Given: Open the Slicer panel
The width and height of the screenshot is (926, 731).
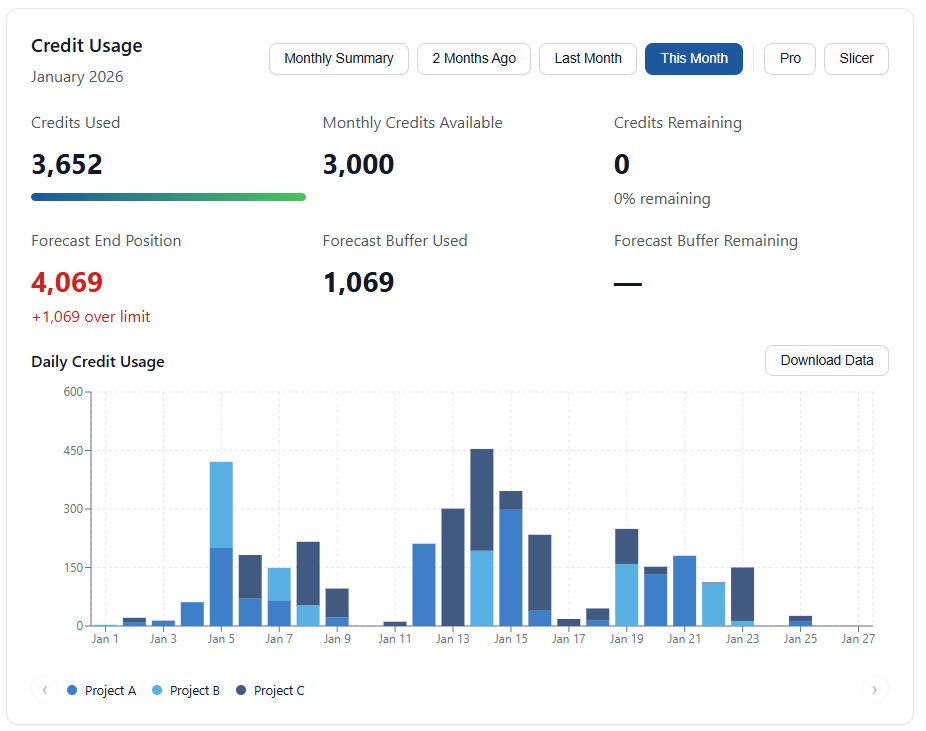Looking at the screenshot, I should [856, 58].
